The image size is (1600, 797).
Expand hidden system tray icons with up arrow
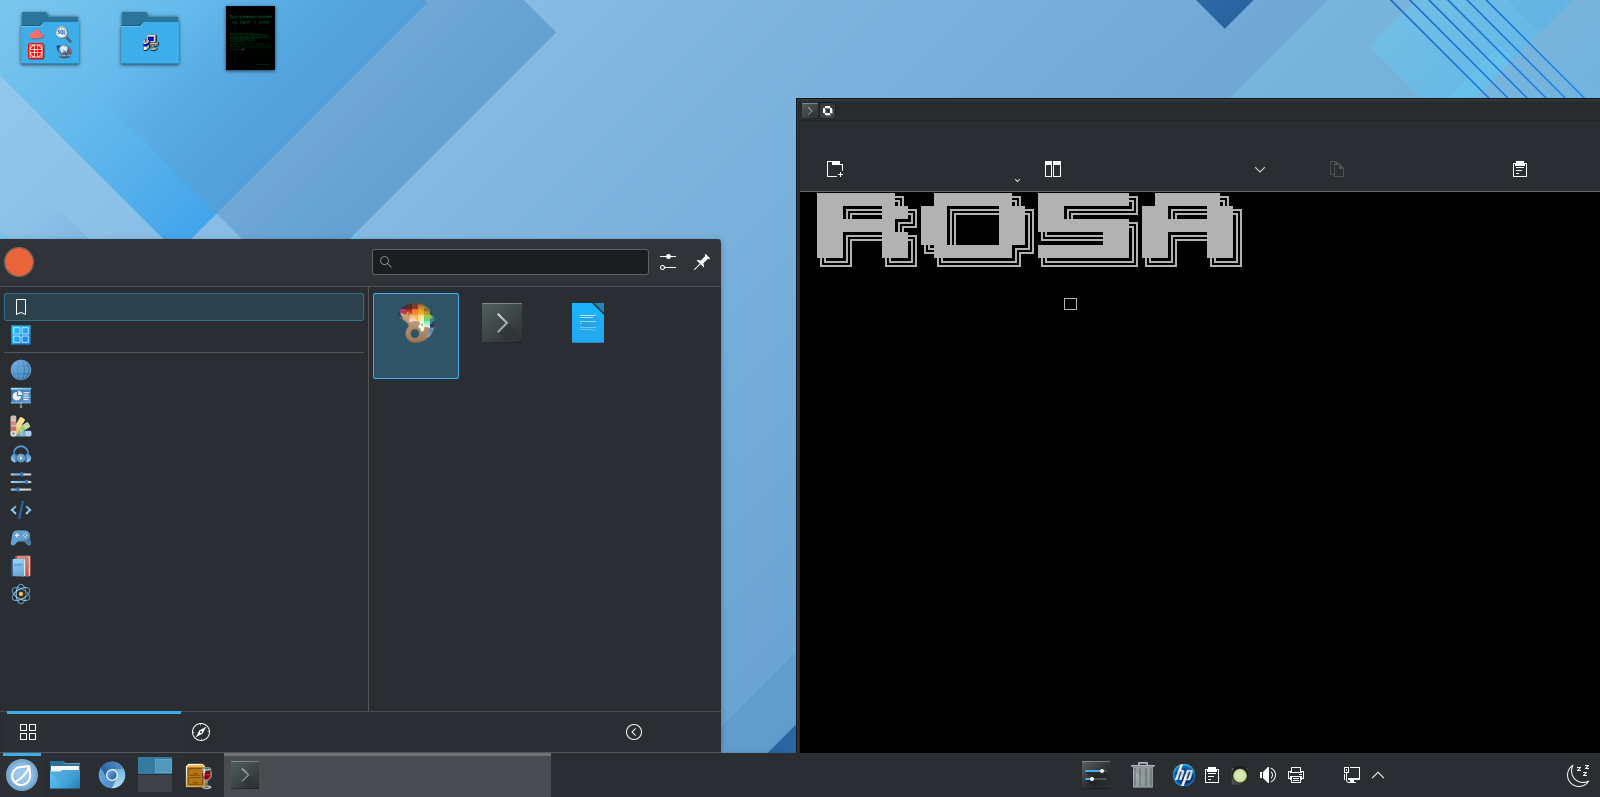tap(1378, 775)
